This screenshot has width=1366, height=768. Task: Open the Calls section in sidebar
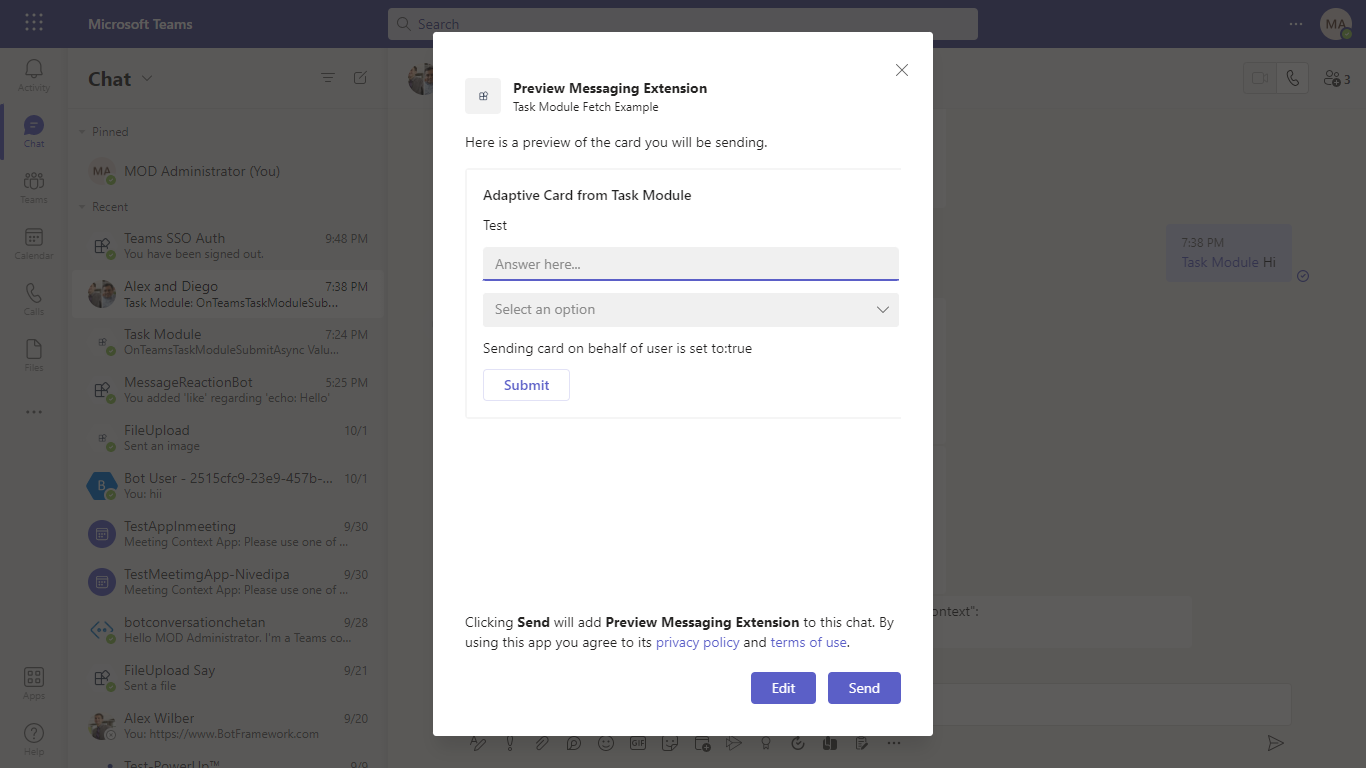point(34,299)
